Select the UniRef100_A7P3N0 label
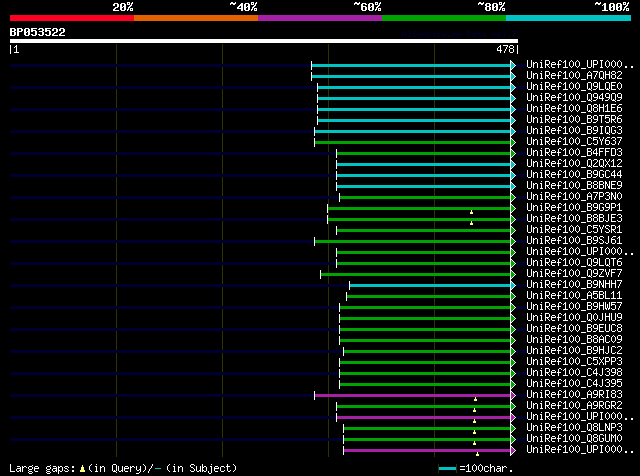Image resolution: width=640 pixels, height=476 pixels. [x=574, y=197]
